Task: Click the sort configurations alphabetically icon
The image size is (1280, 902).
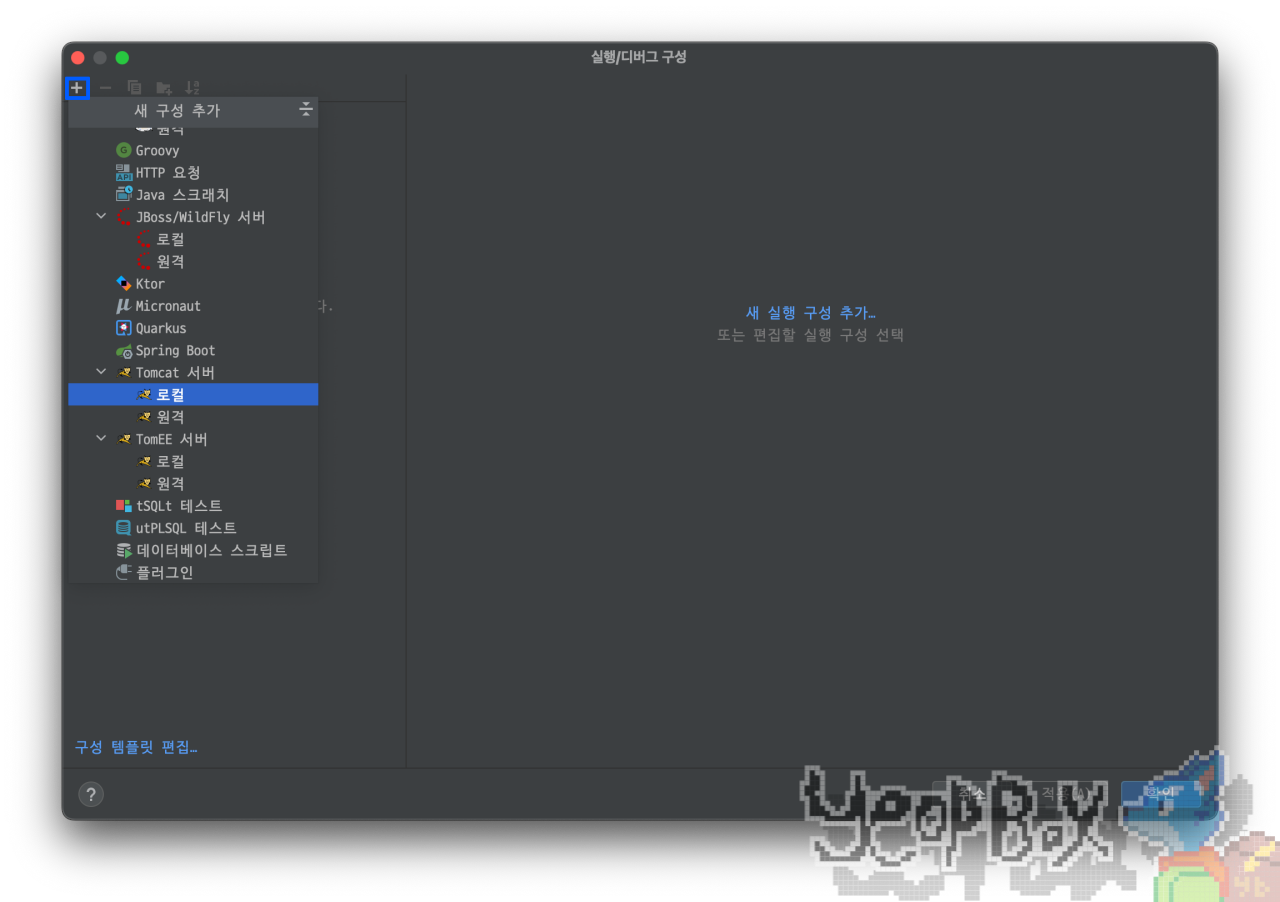Action: (192, 88)
